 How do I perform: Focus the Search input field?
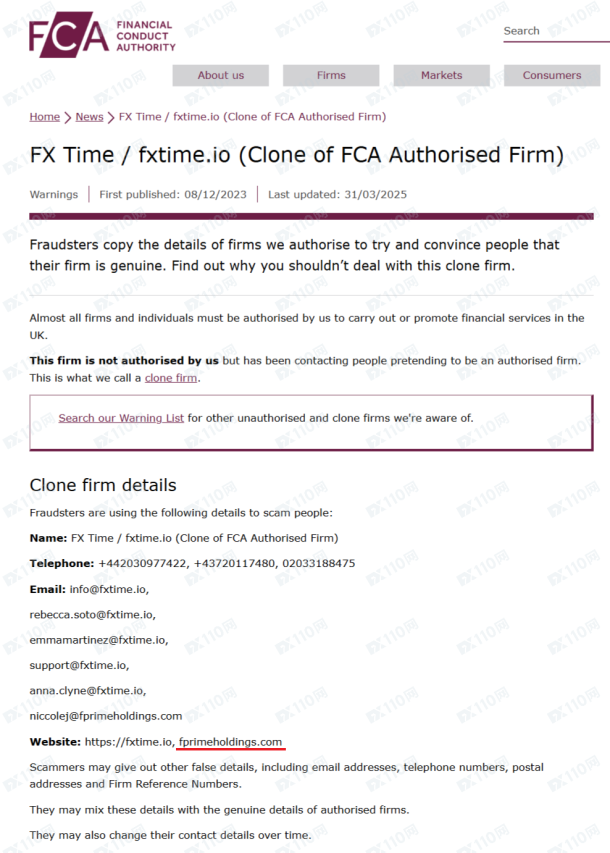point(556,31)
